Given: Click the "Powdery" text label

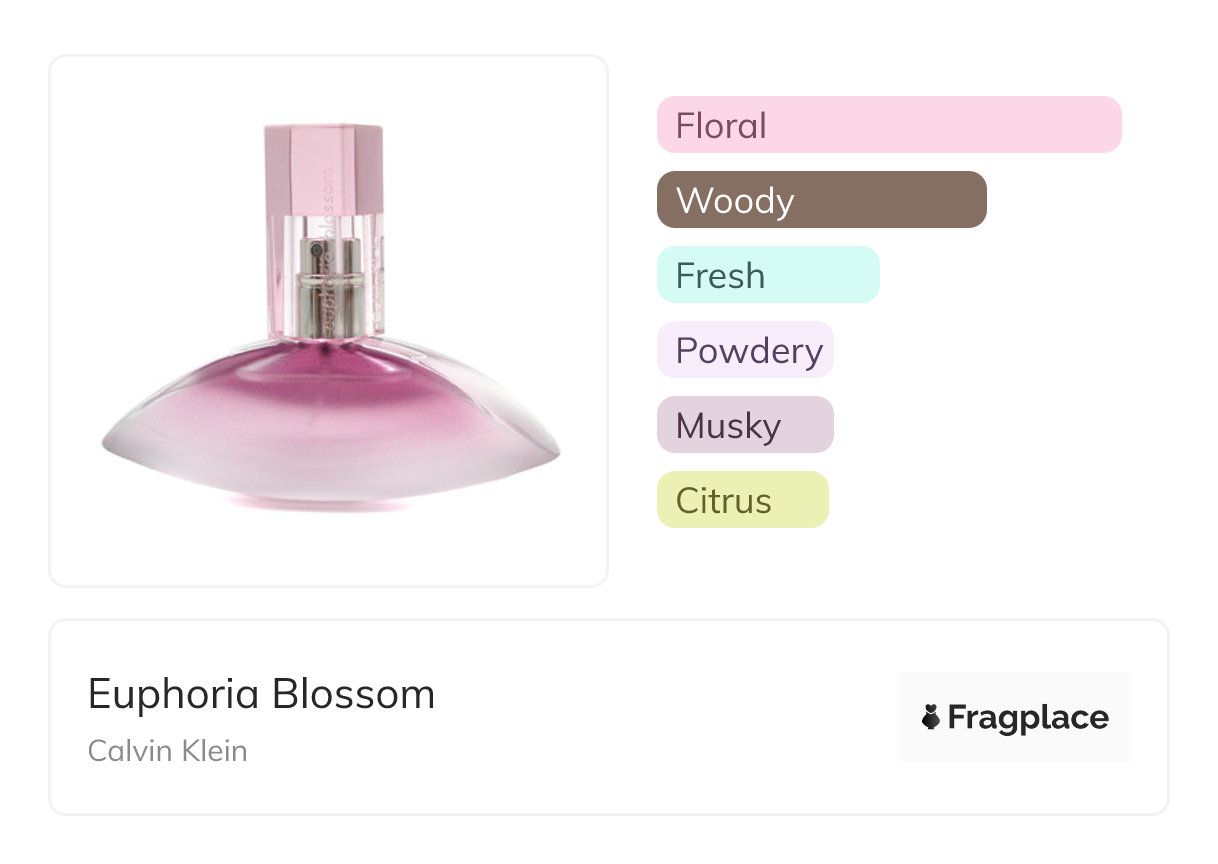Looking at the screenshot, I should [749, 351].
